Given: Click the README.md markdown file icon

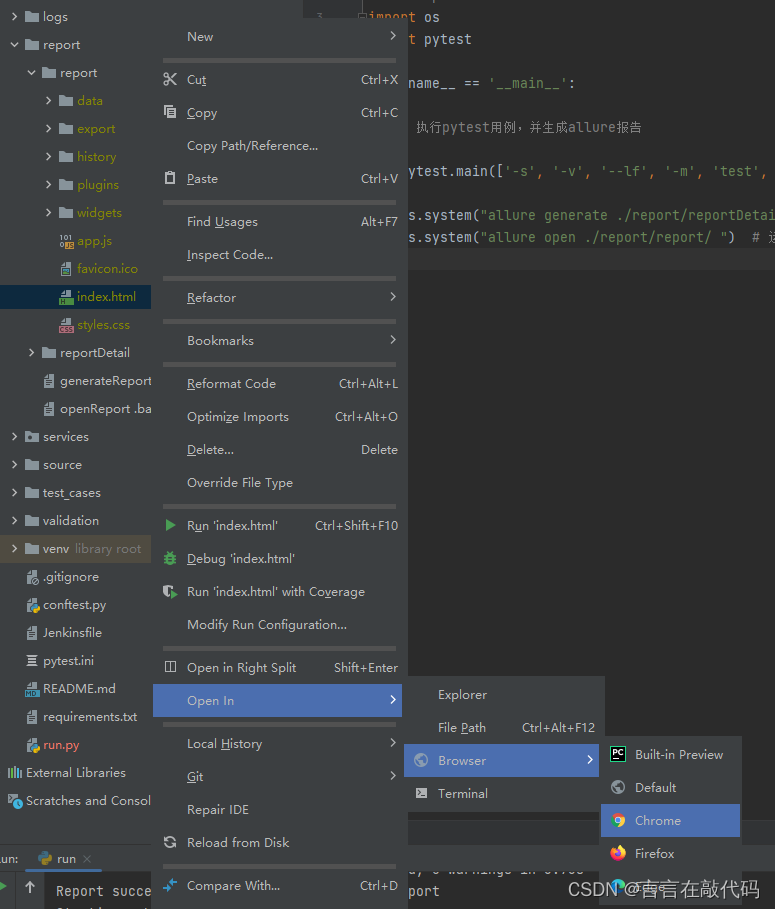Looking at the screenshot, I should [32, 689].
